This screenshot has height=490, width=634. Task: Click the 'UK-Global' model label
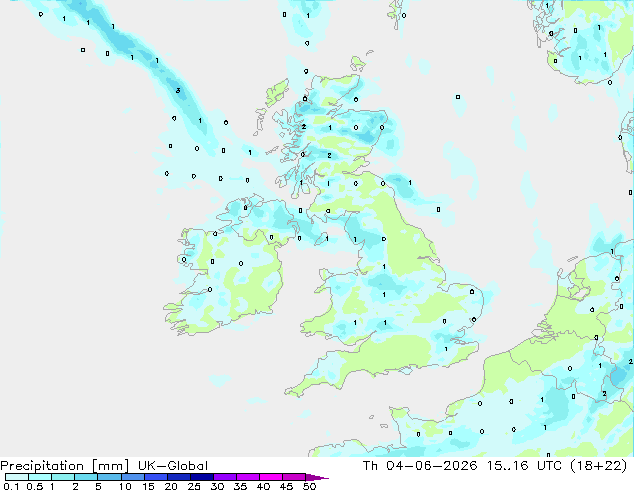coord(173,466)
